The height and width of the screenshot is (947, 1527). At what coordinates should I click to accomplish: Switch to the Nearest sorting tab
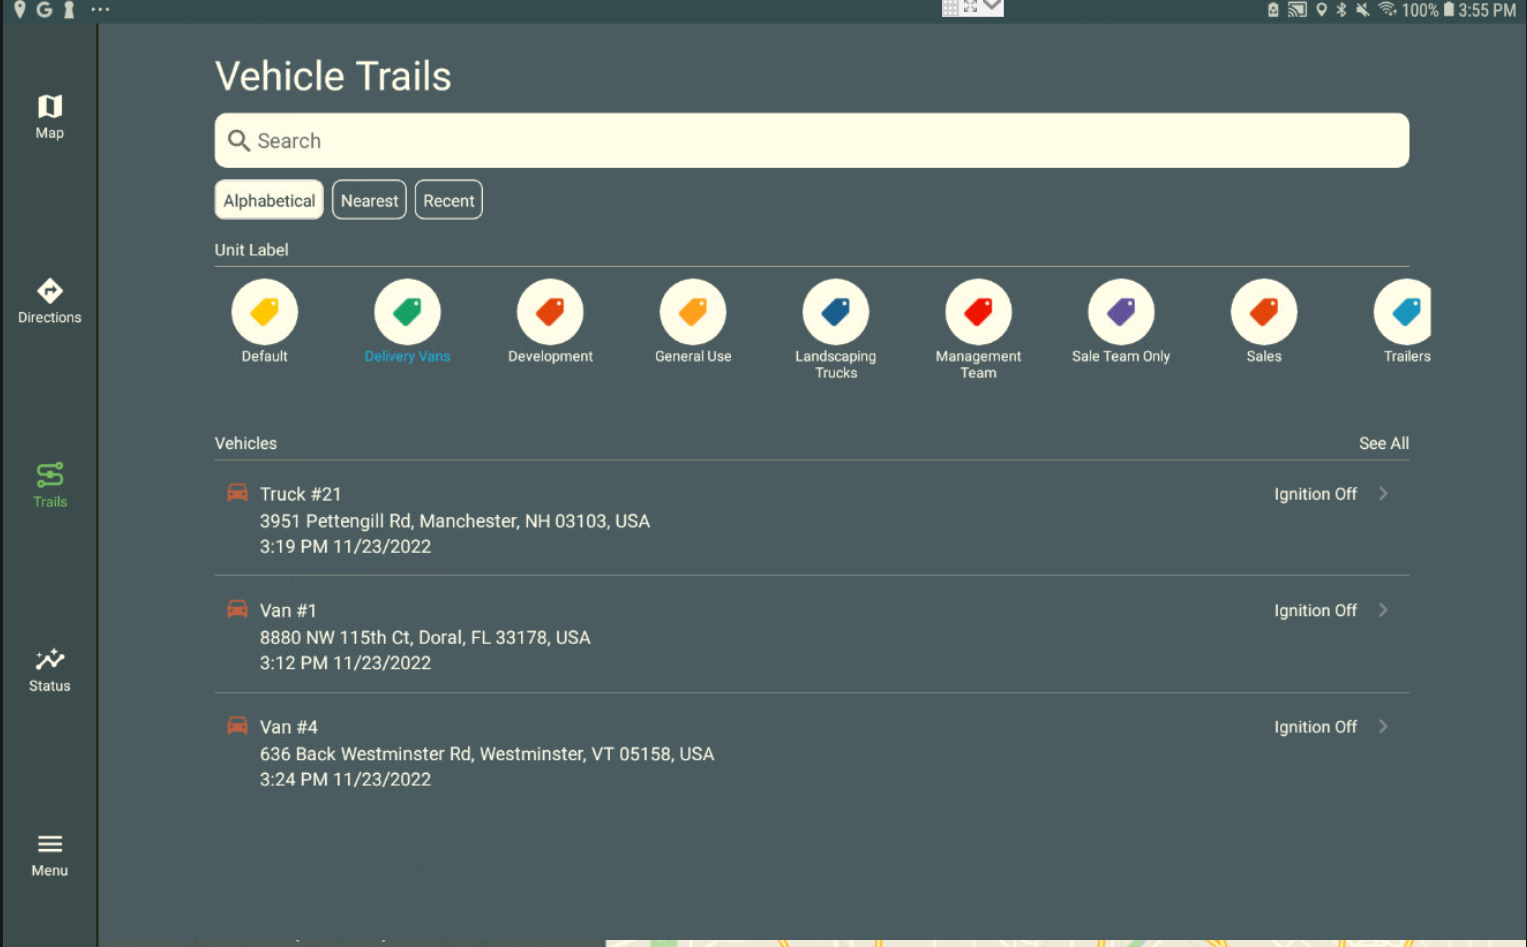coord(369,200)
